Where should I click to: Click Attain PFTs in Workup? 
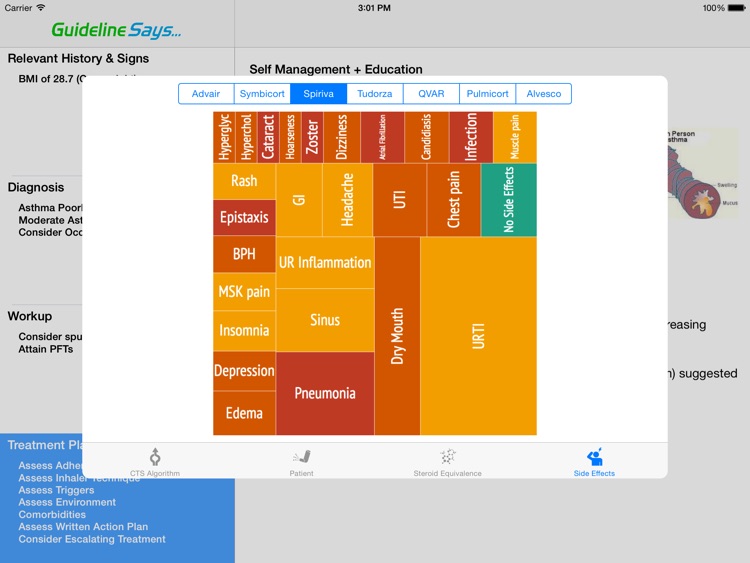(46, 349)
